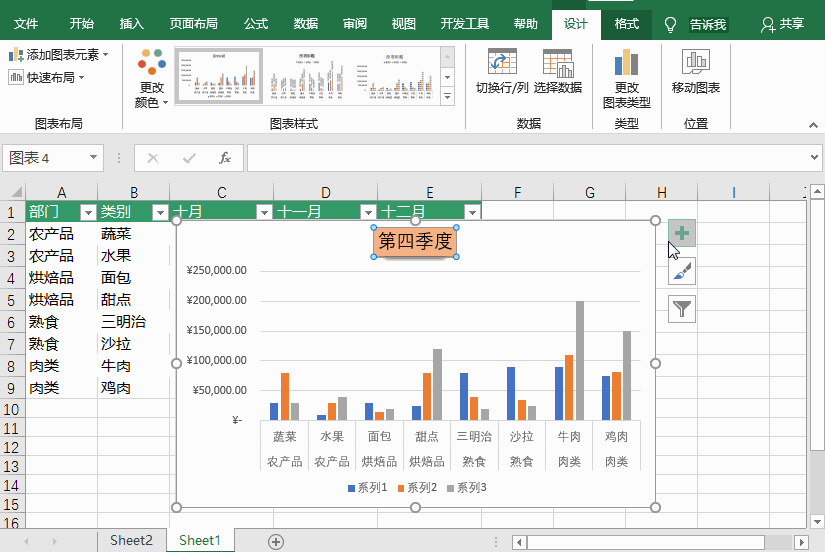Click the Insert Function fx icon

(x=225, y=158)
